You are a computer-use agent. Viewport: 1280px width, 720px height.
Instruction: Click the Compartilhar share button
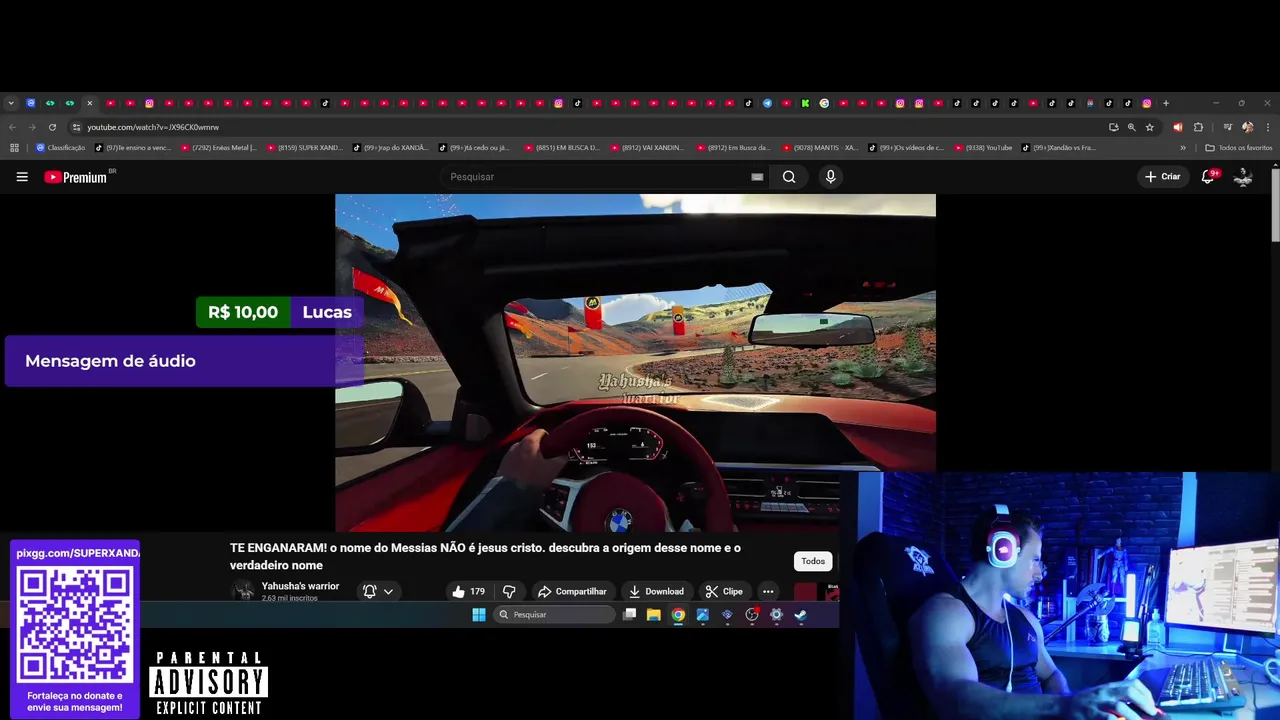tap(572, 591)
